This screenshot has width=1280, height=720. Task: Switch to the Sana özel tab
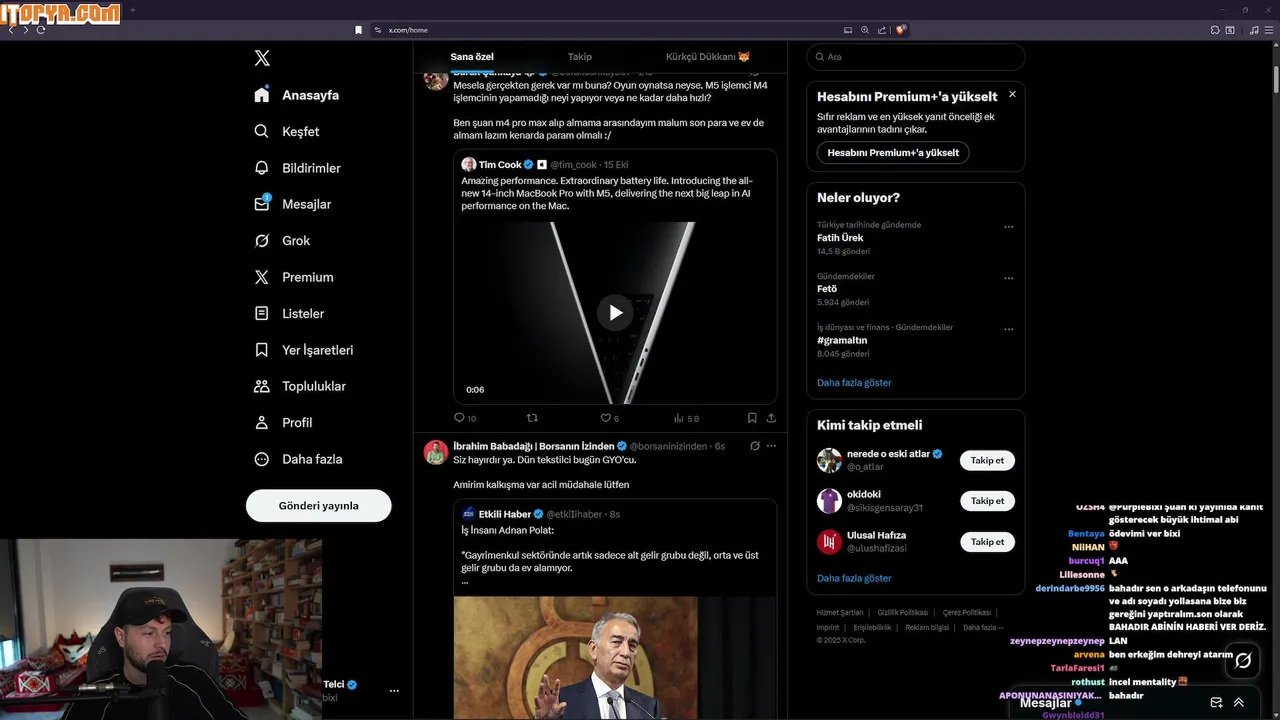tap(472, 57)
